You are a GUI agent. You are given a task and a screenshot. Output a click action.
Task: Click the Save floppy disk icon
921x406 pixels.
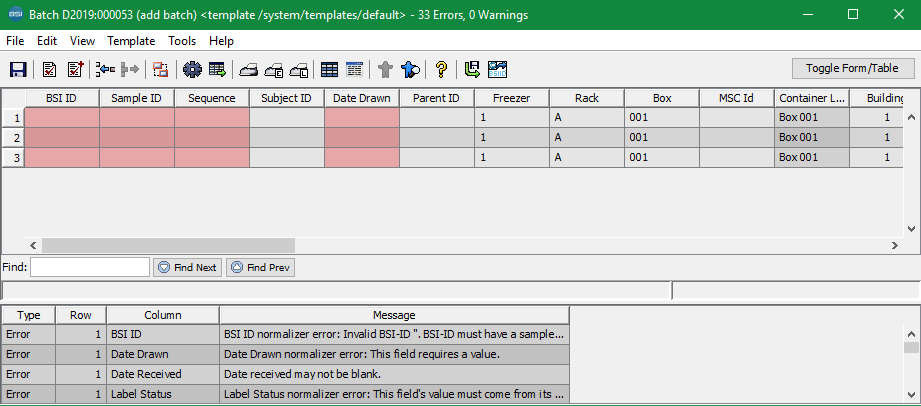tap(18, 69)
